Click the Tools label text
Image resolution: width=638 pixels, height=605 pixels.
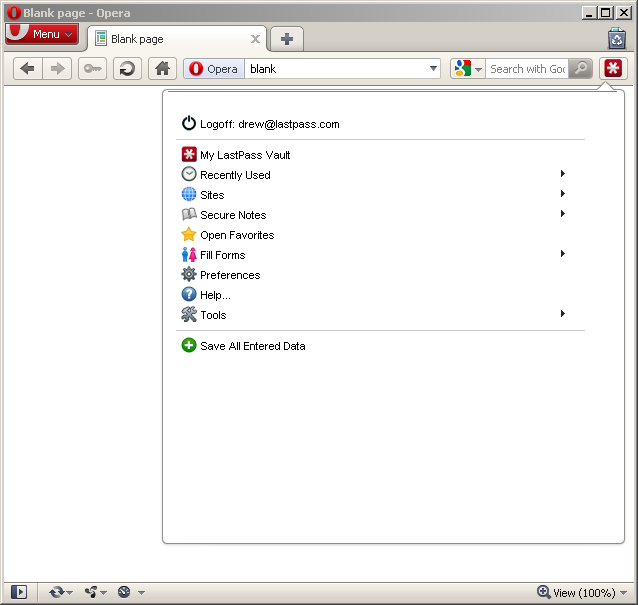point(213,315)
